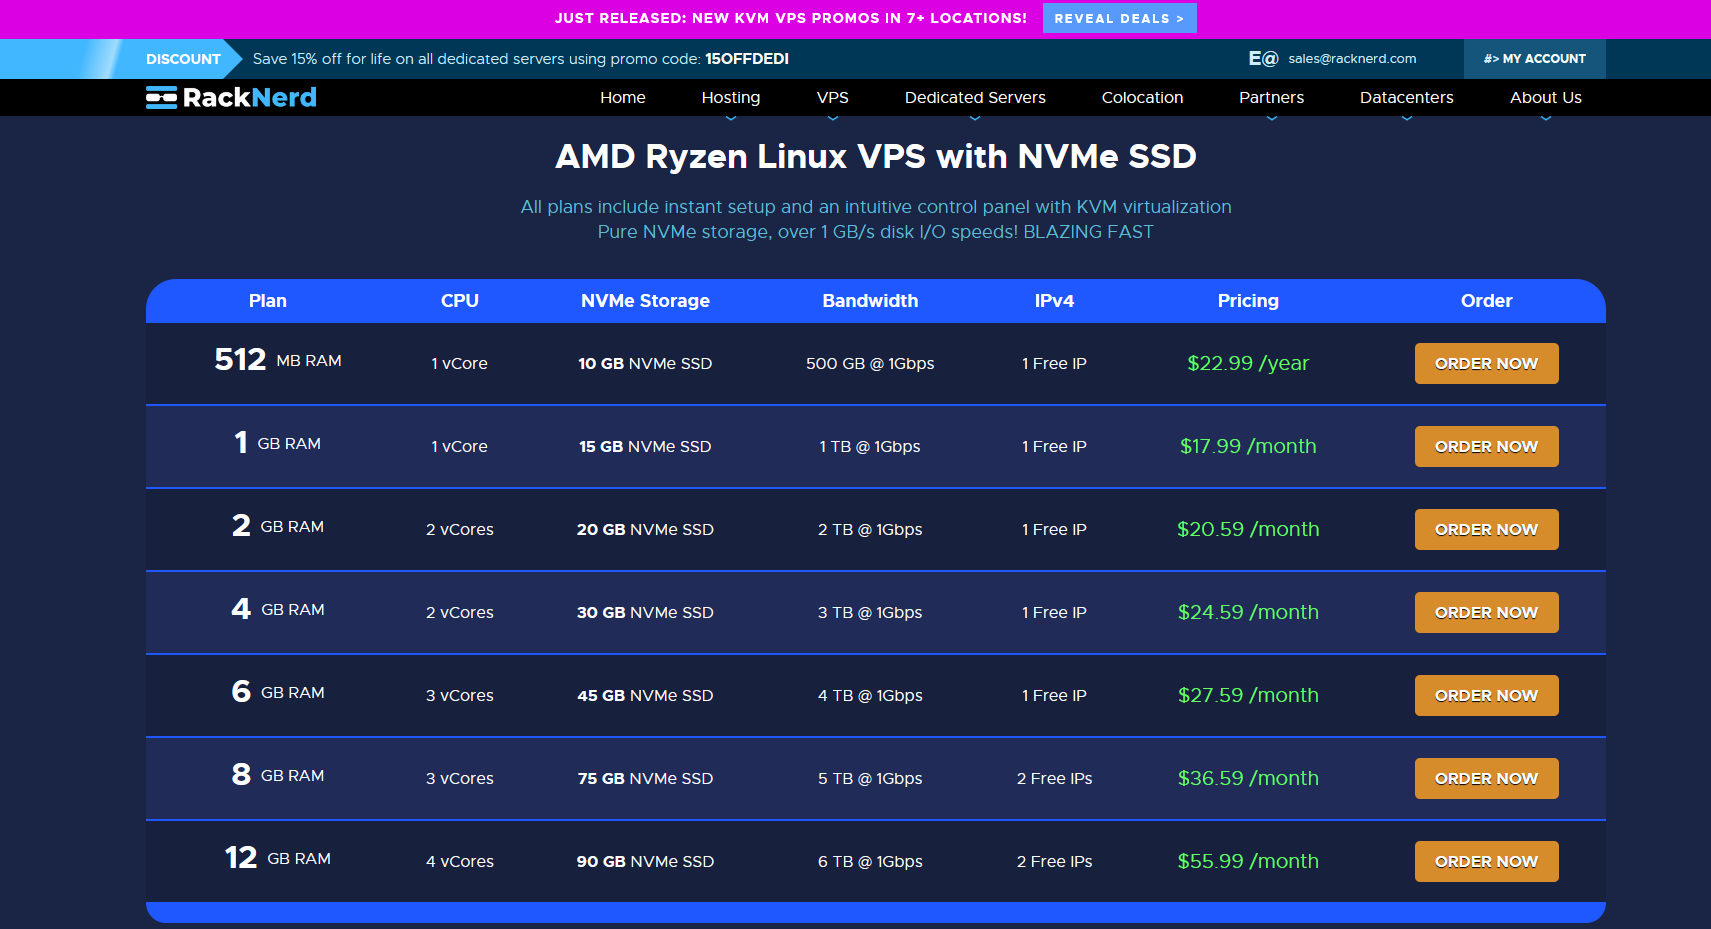Go to the Colocation page
Viewport: 1711px width, 929px height.
tap(1143, 97)
